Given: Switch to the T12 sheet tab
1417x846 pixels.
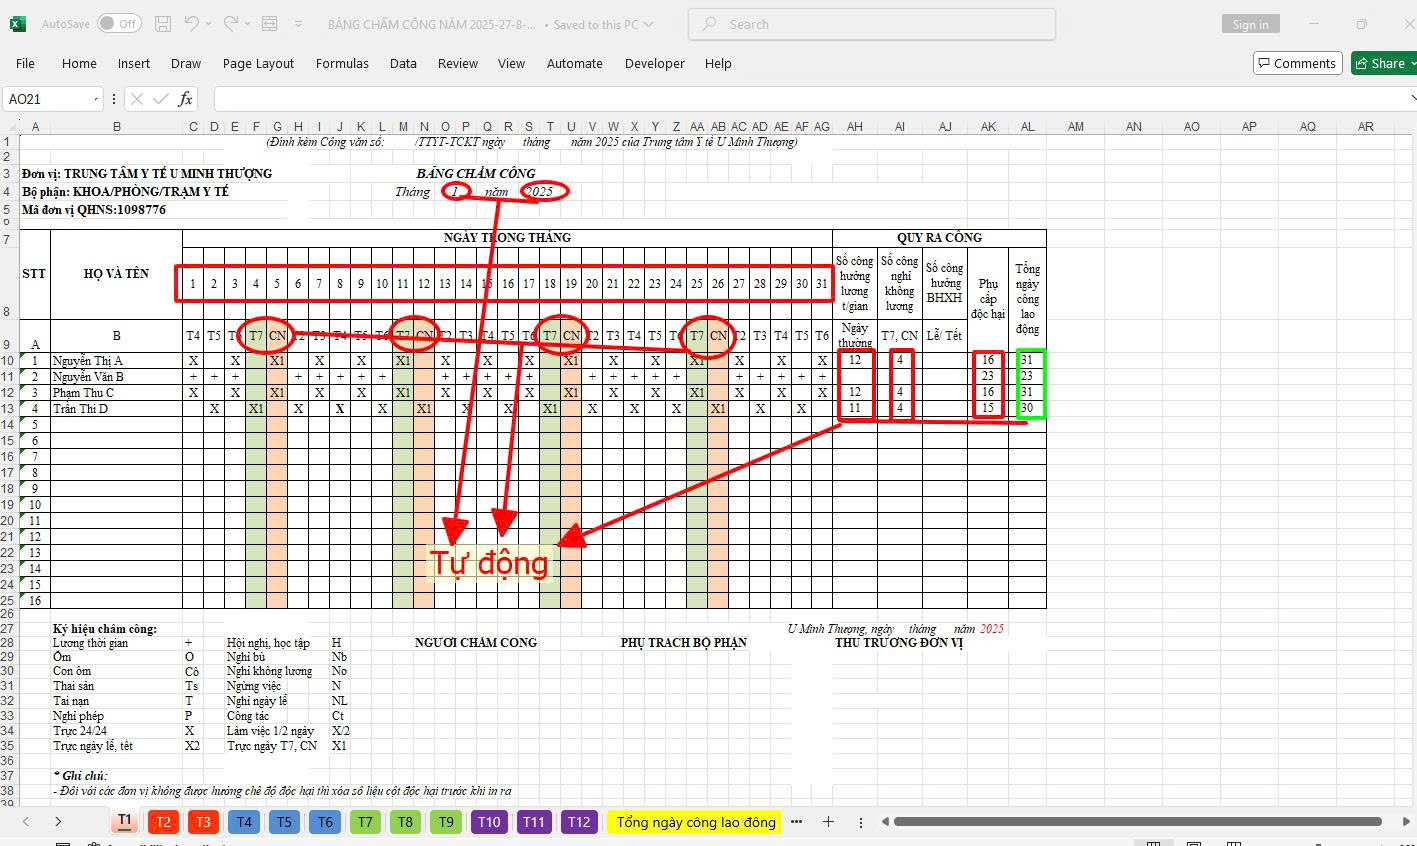Looking at the screenshot, I should (578, 822).
